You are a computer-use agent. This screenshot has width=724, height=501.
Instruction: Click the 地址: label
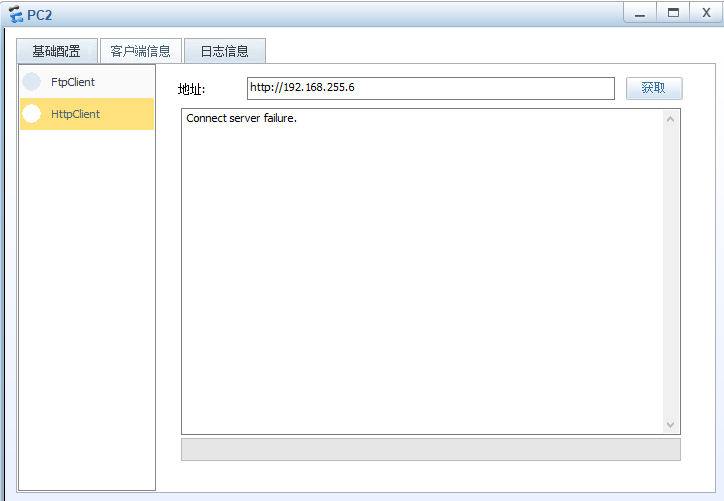click(x=192, y=89)
